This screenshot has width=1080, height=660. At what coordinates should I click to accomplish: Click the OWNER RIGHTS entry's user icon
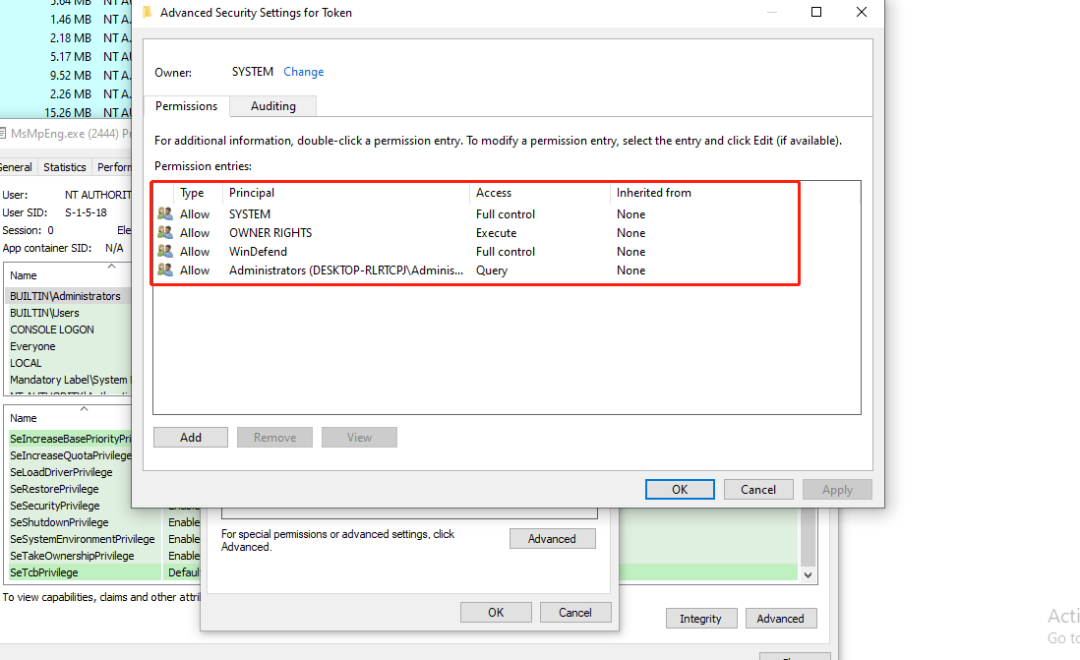coord(165,232)
